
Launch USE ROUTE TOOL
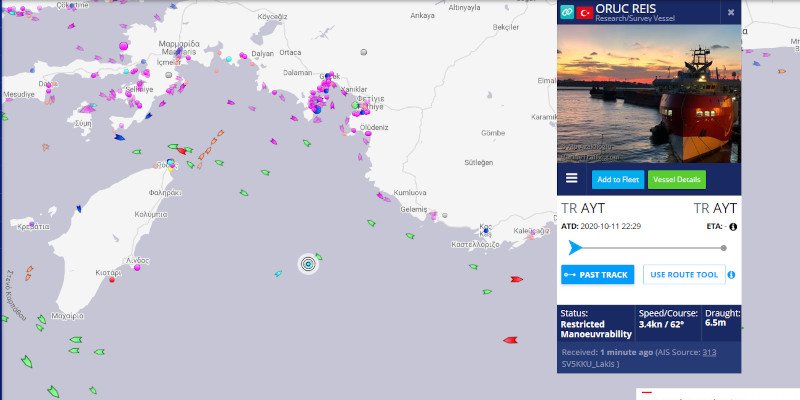(x=684, y=274)
